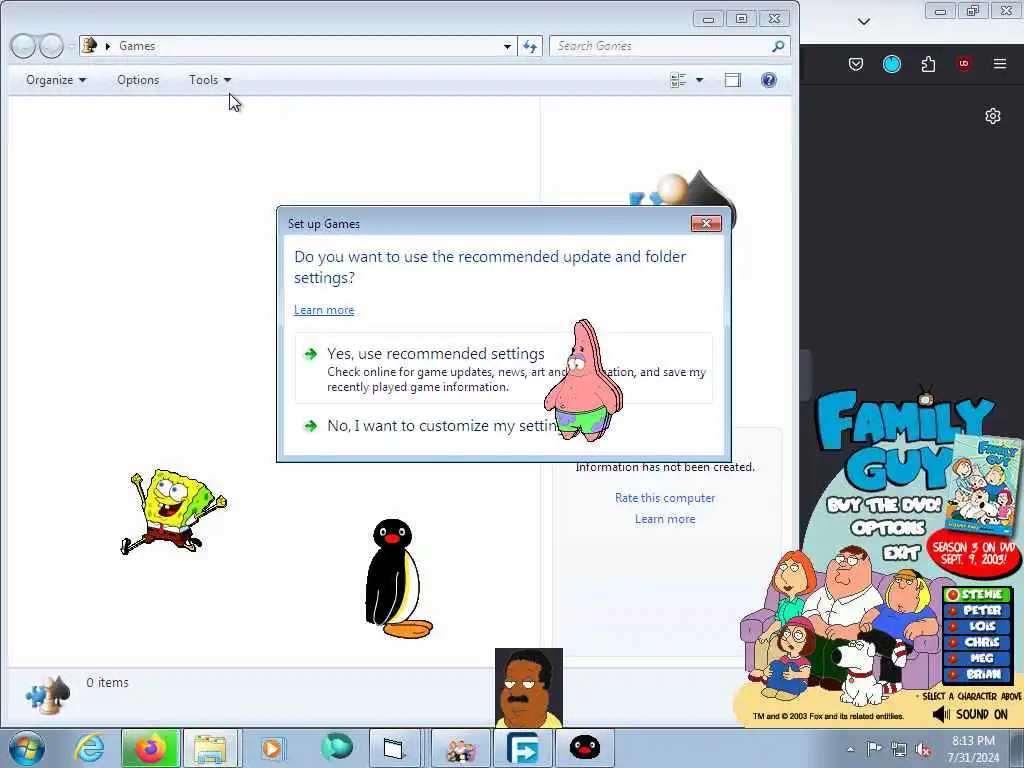Open Firefox list all tabs chevron
The width and height of the screenshot is (1024, 768).
click(x=863, y=22)
